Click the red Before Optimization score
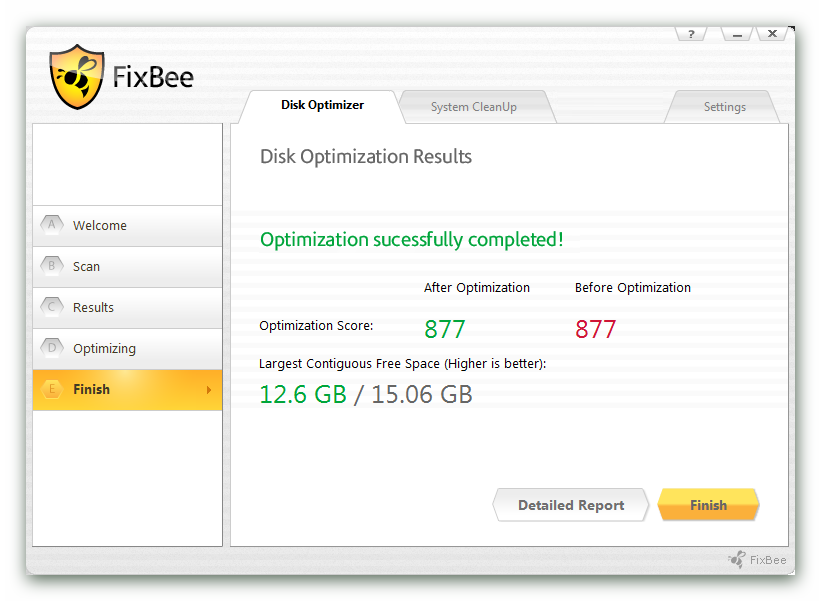 (596, 329)
